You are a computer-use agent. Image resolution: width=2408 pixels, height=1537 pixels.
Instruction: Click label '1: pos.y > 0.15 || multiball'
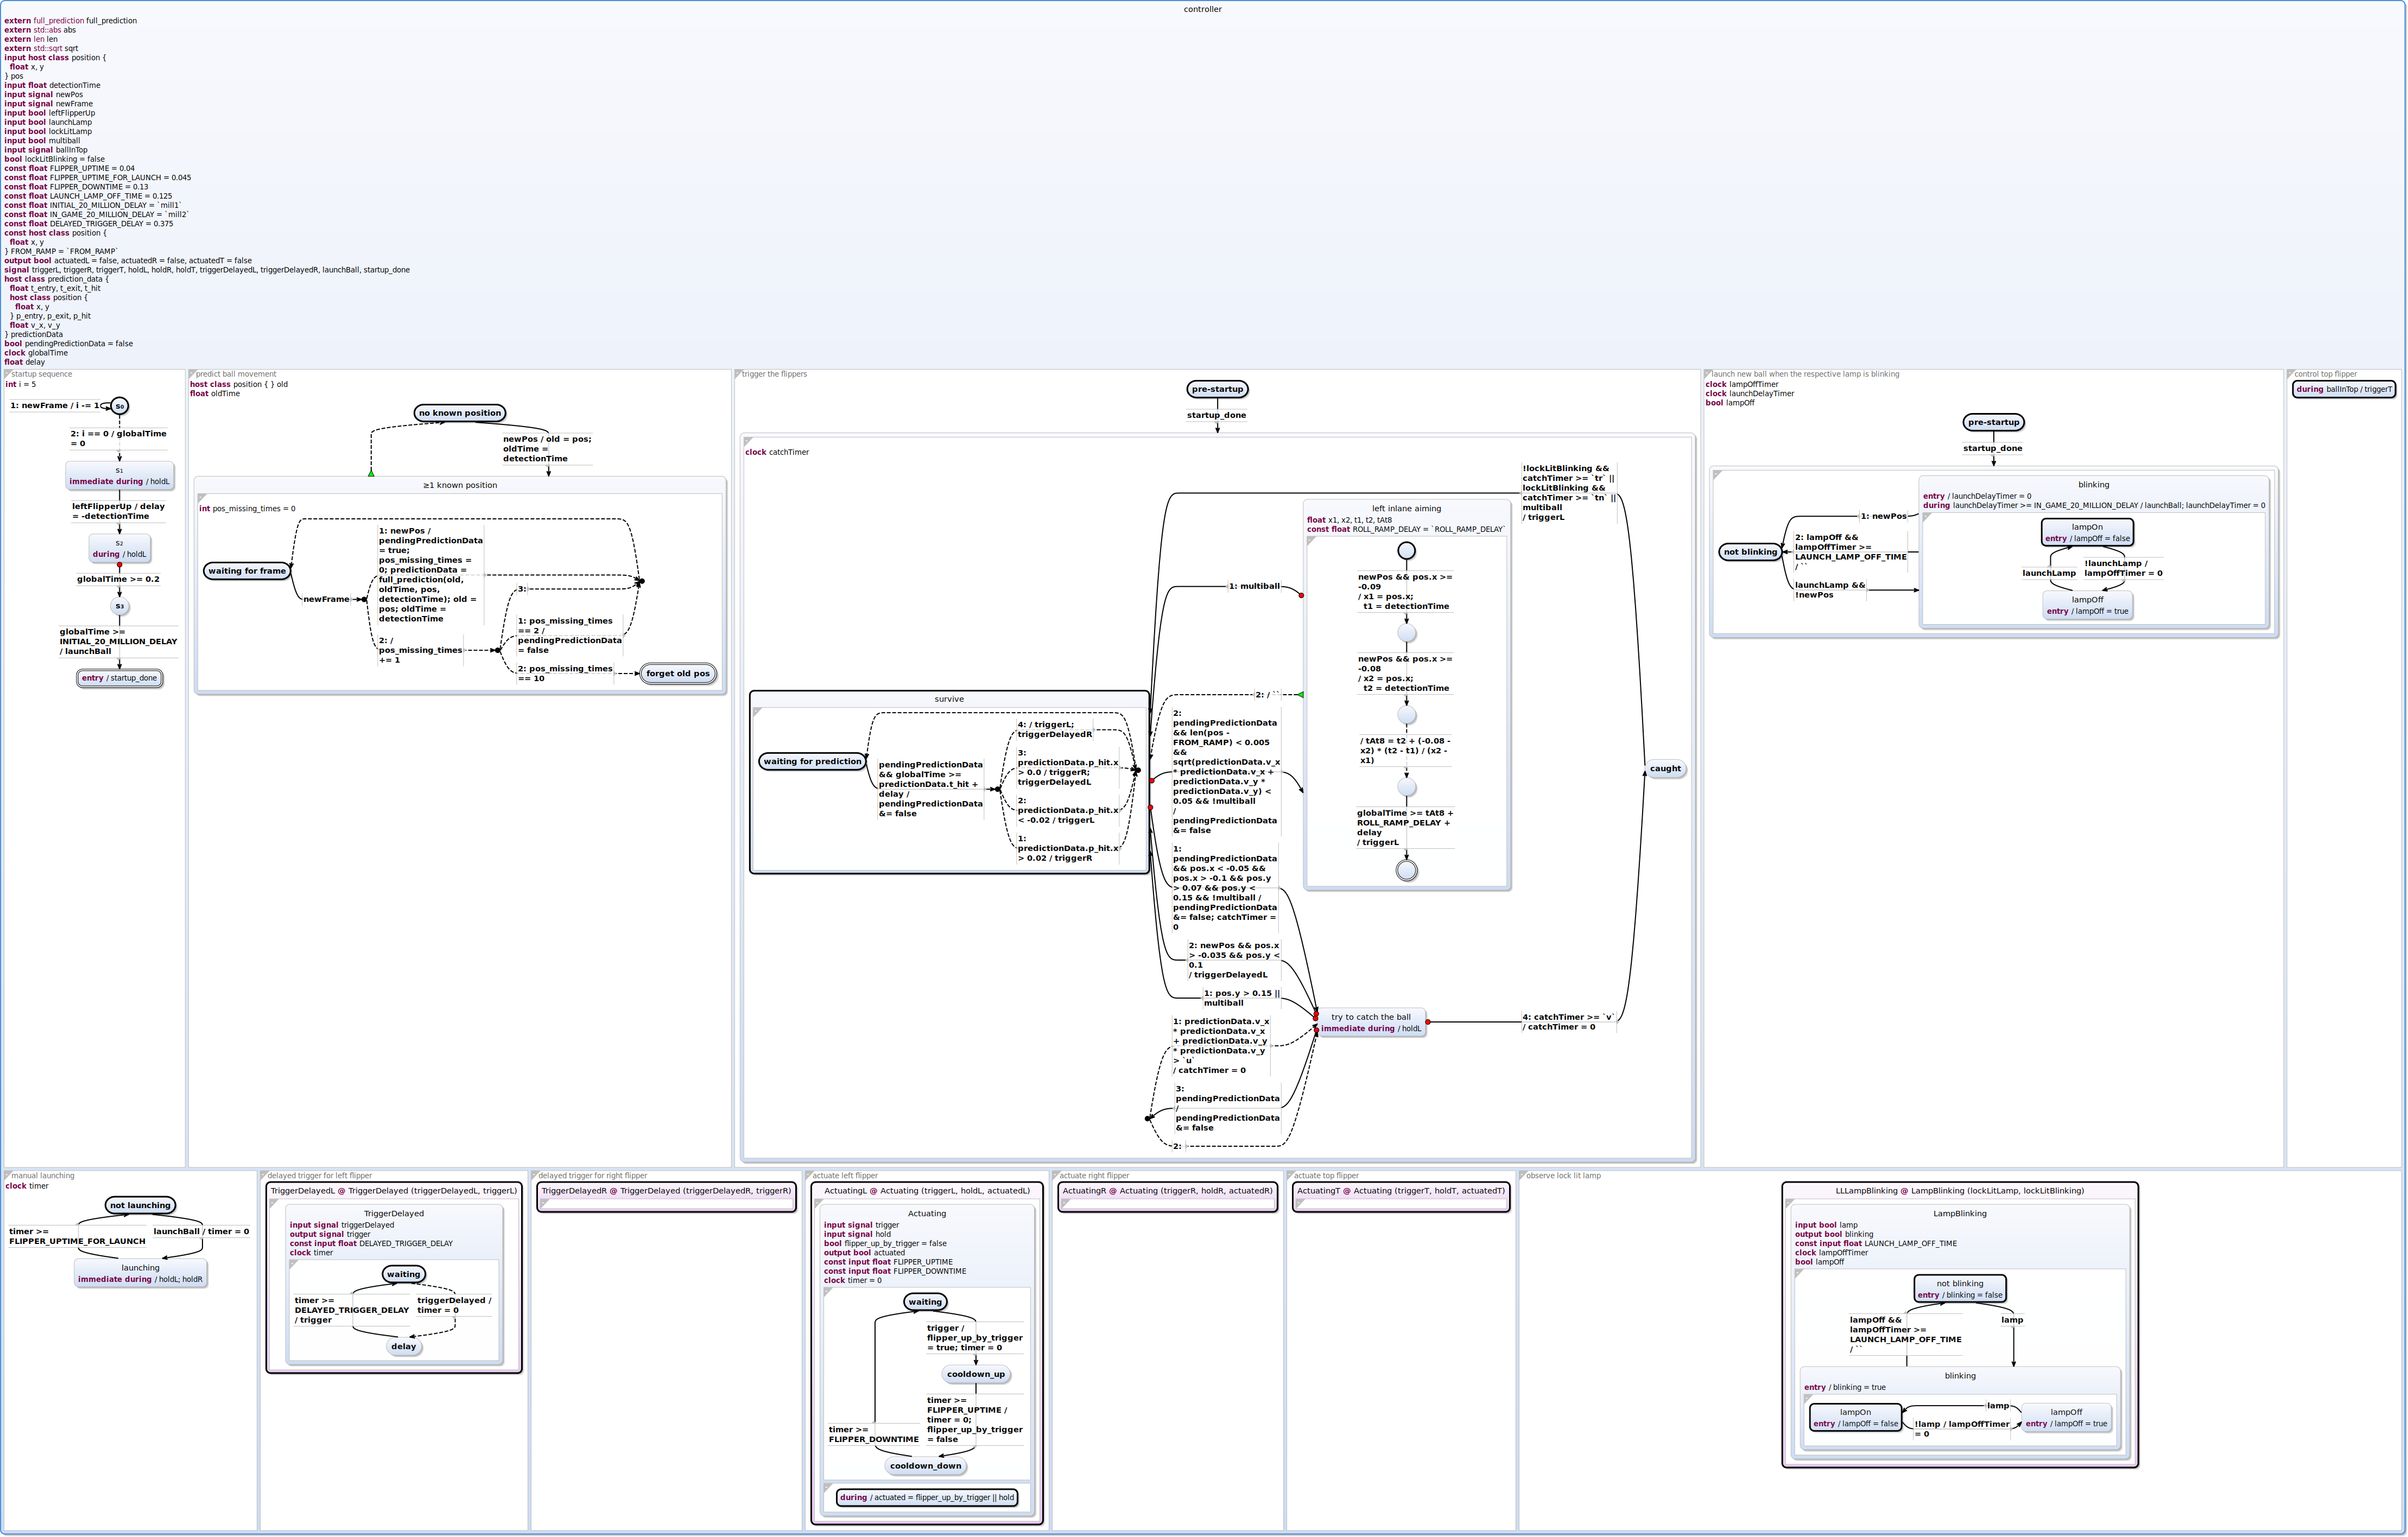point(1241,999)
